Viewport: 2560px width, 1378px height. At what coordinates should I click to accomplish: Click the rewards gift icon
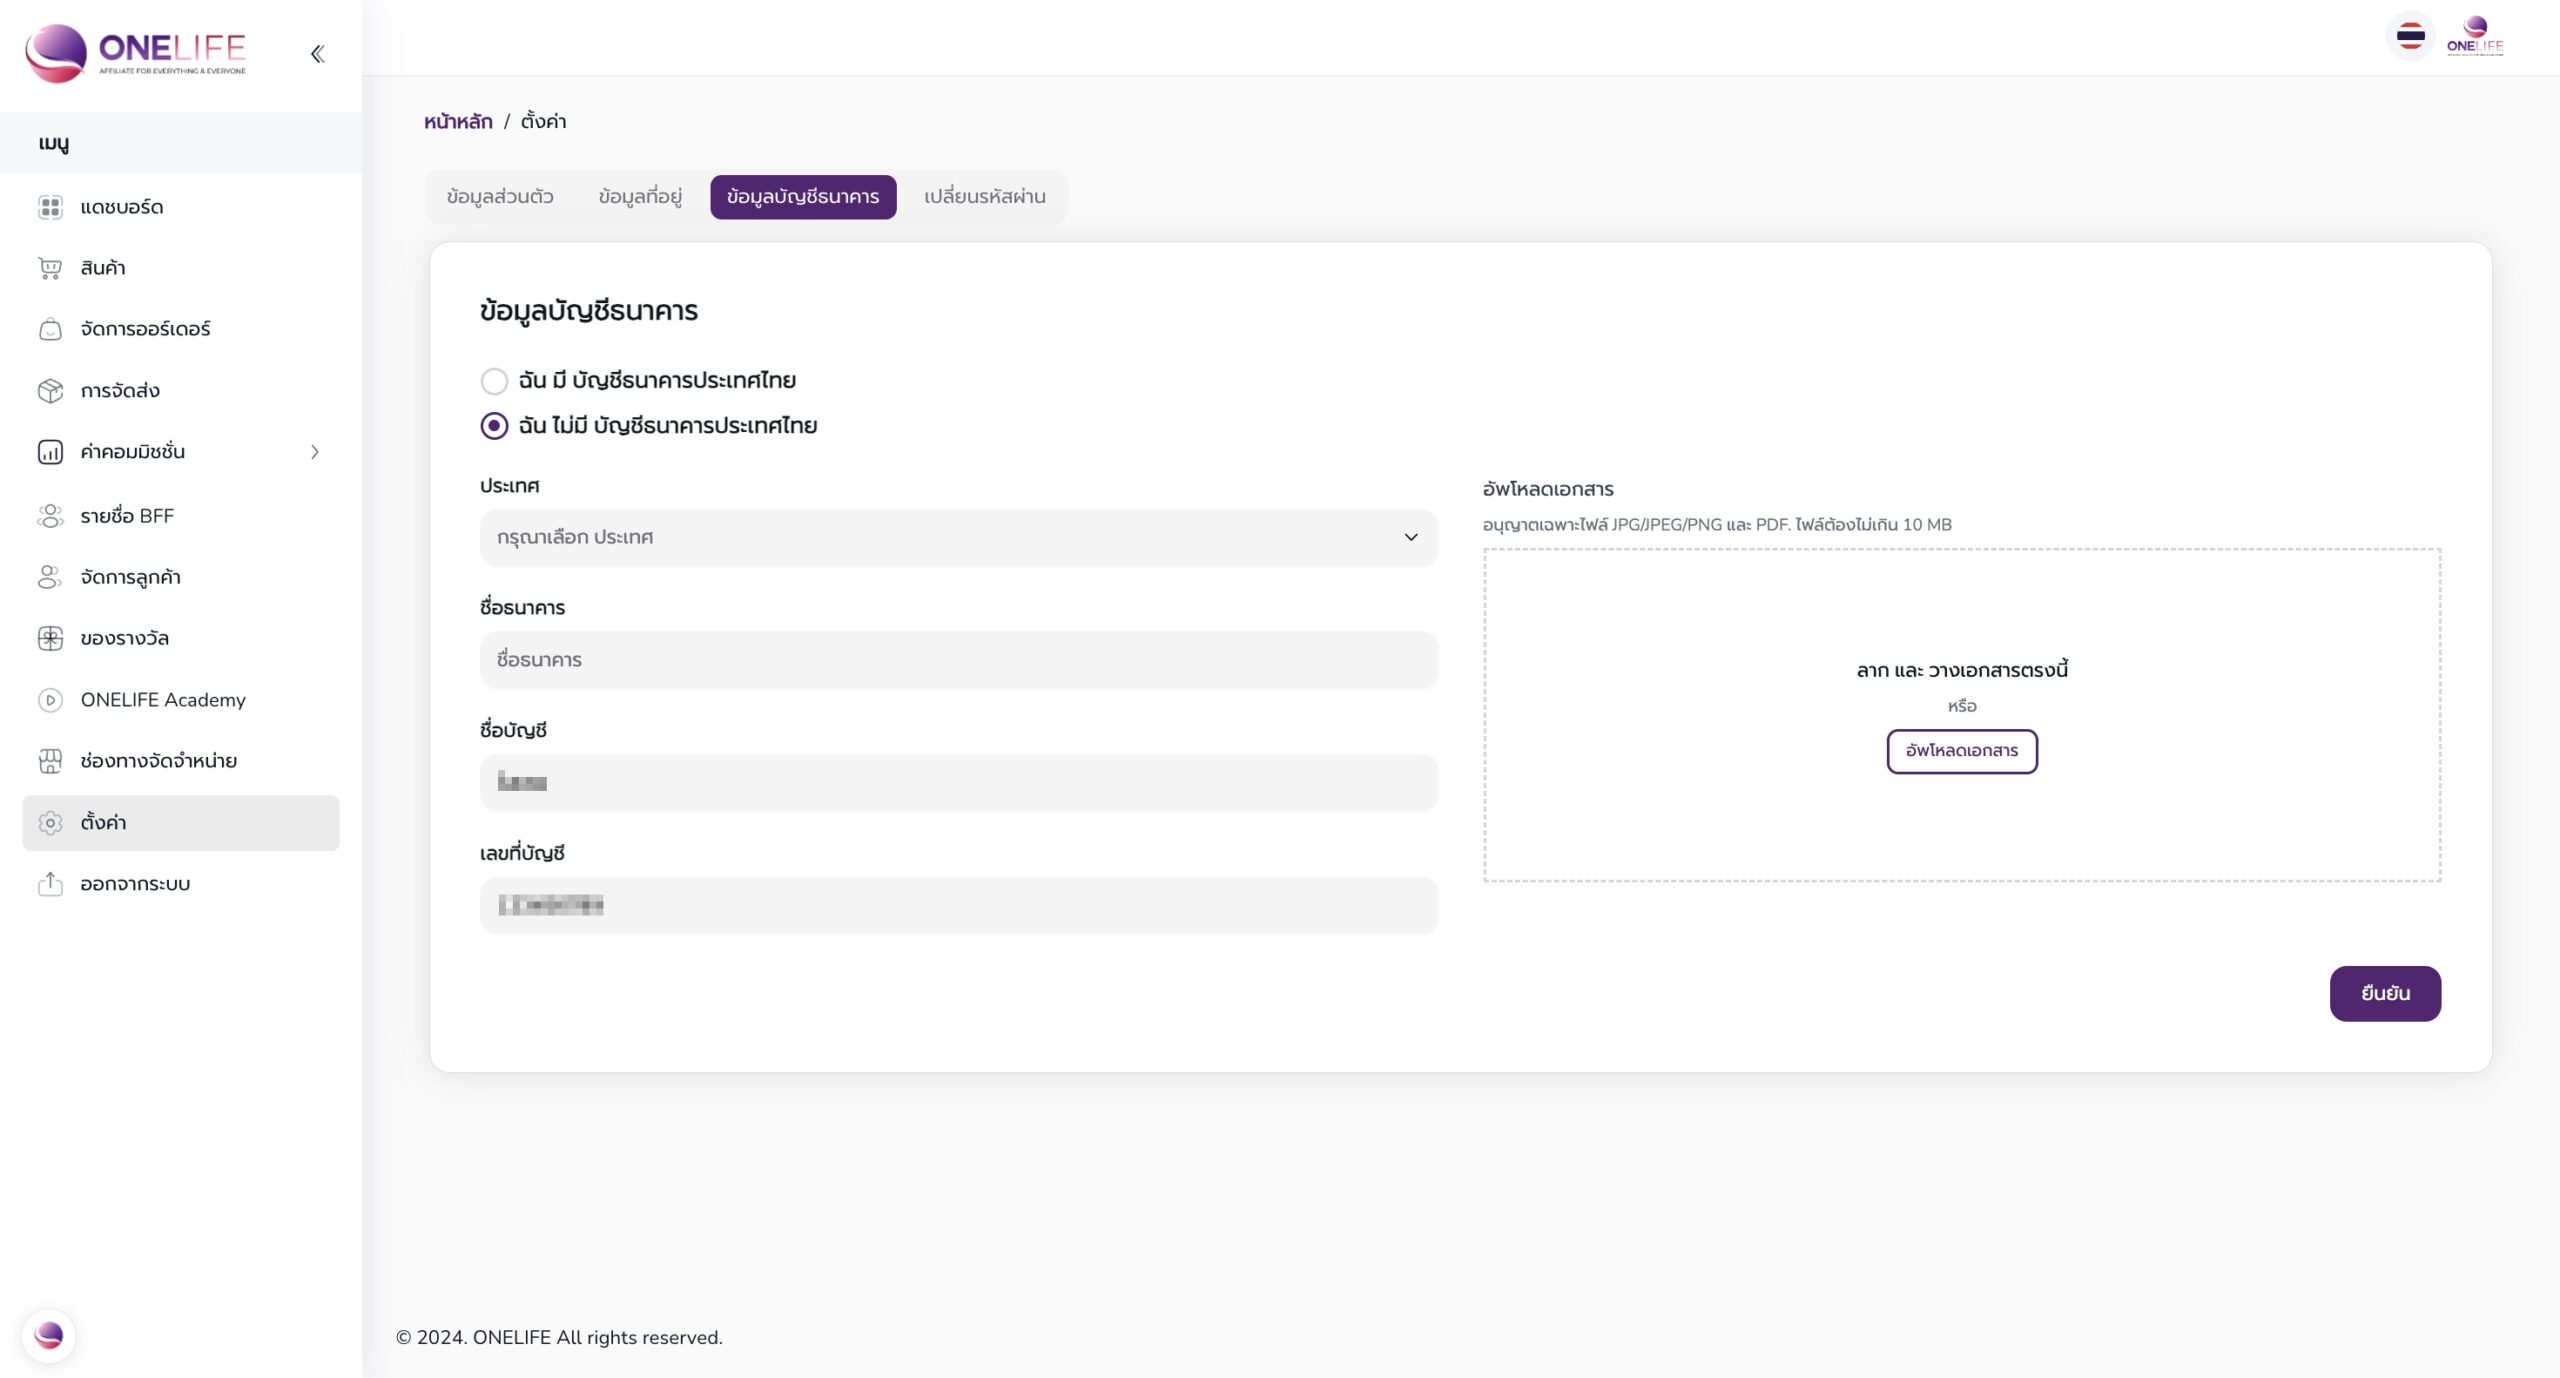50,638
